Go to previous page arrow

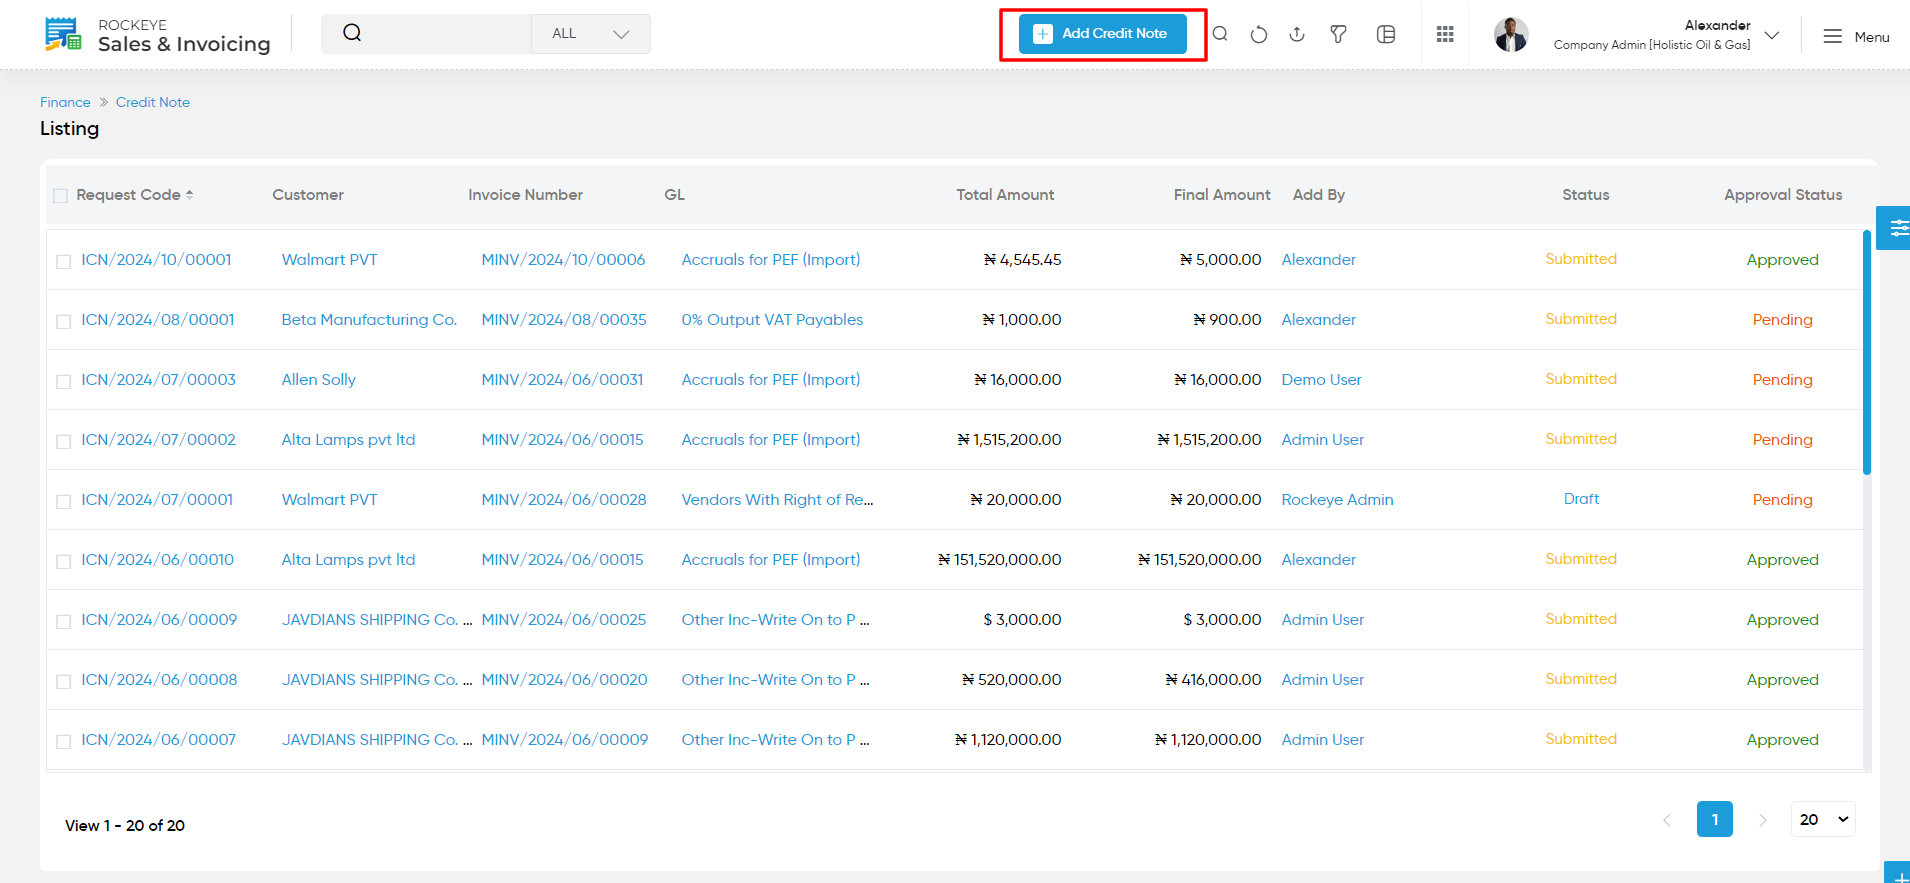pos(1667,820)
